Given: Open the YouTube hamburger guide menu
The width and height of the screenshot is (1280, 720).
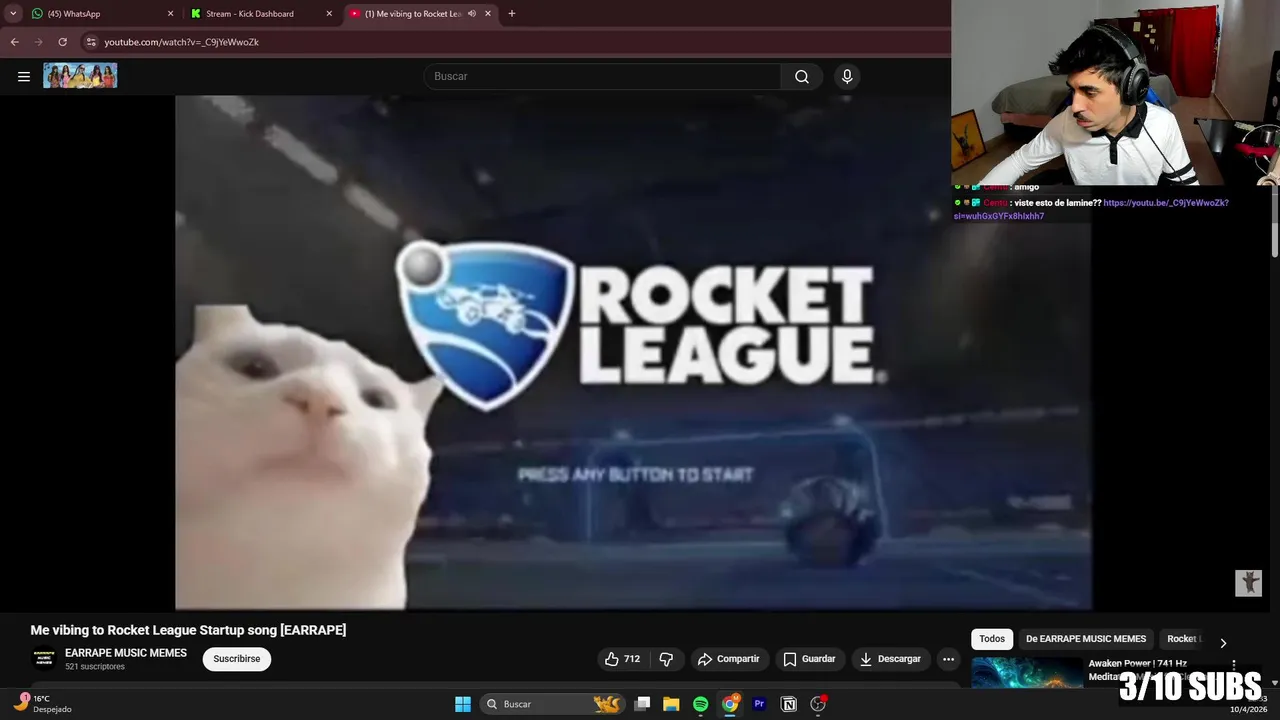Looking at the screenshot, I should [x=24, y=76].
